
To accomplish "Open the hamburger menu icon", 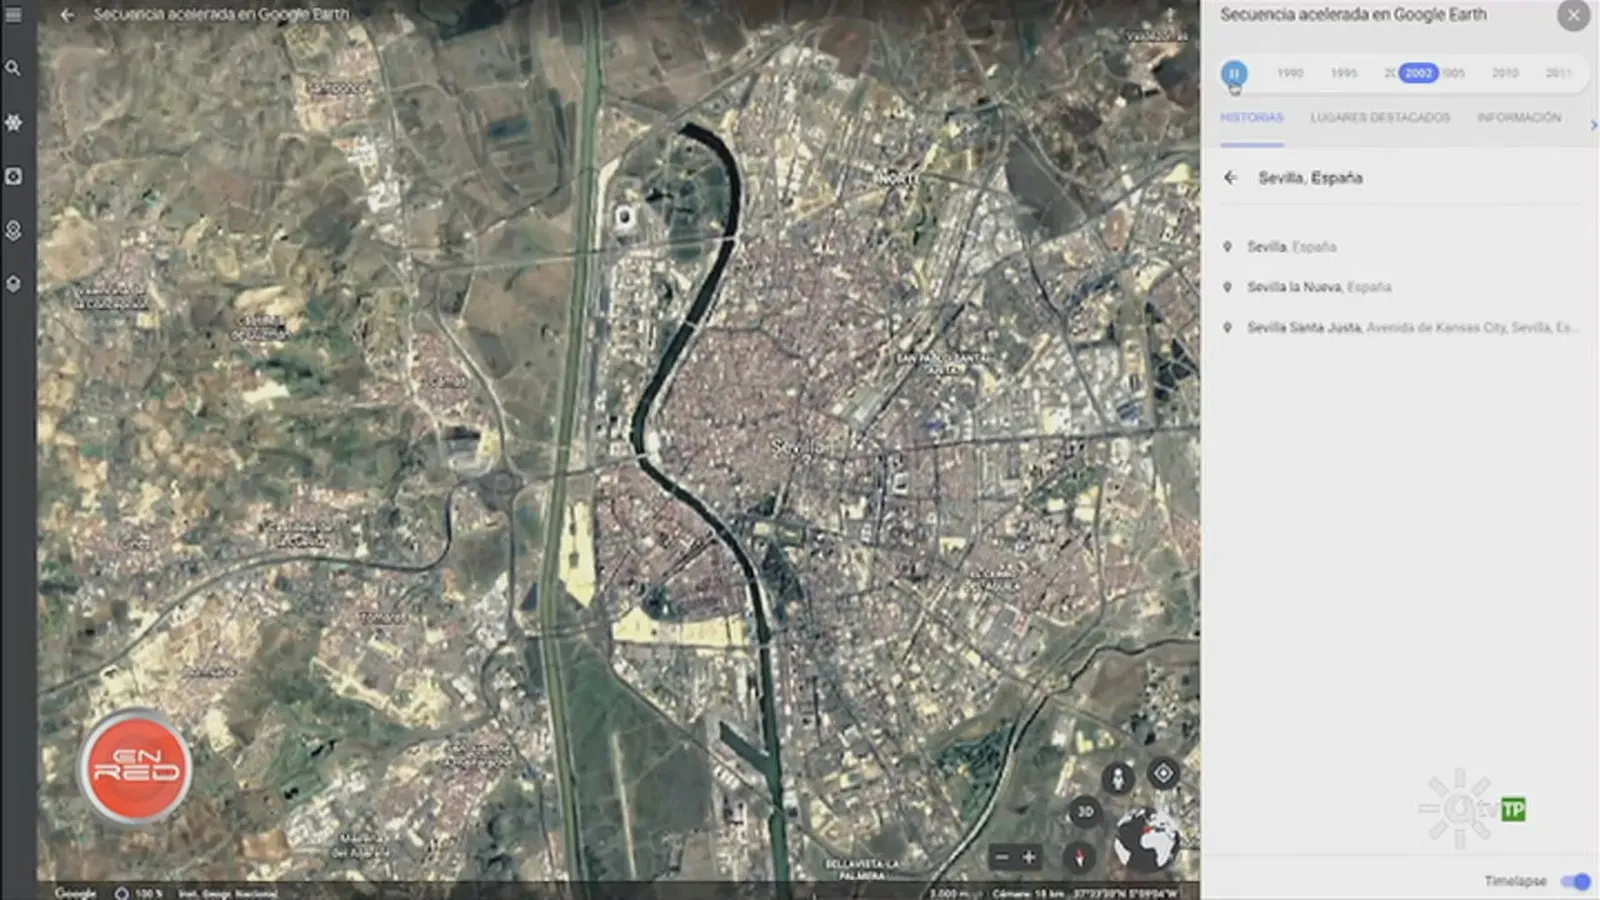I will coord(13,15).
